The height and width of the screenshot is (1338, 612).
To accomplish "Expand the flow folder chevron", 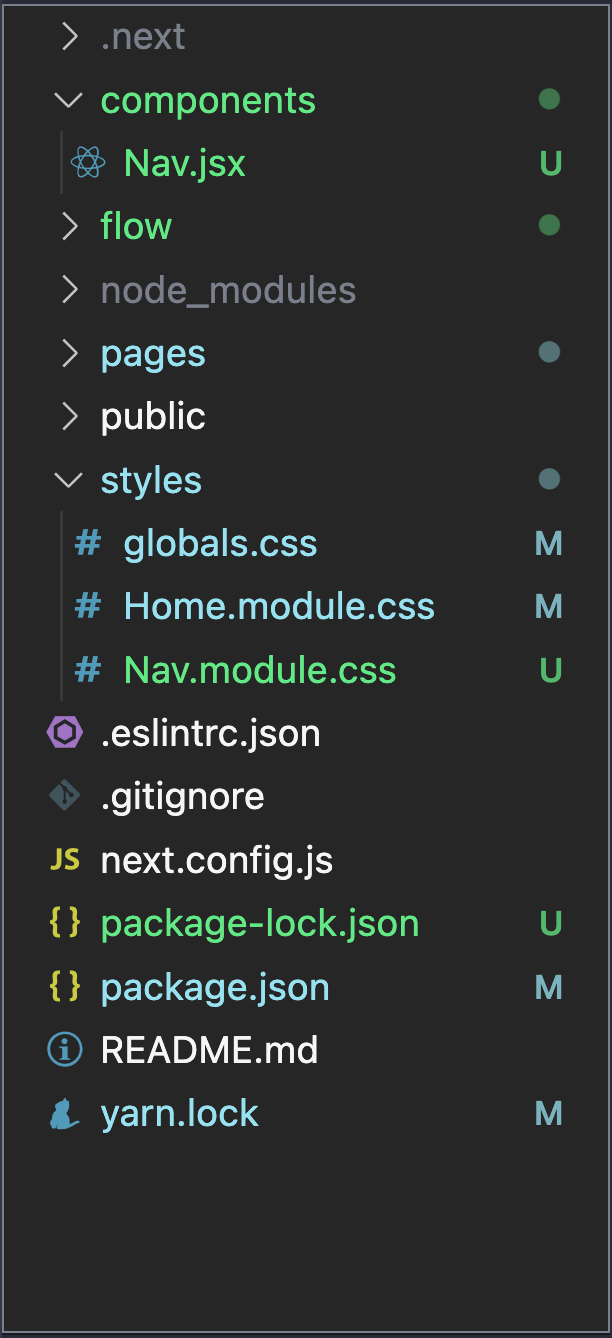I will click(69, 227).
